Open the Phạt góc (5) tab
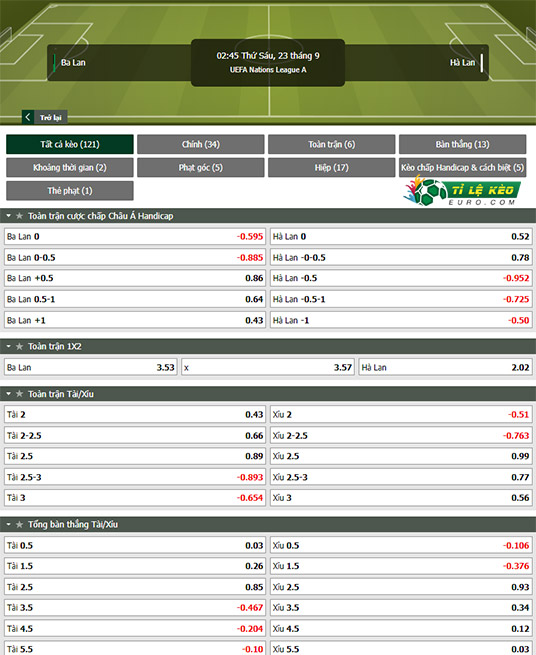Screen dimensions: 536x655 (201, 168)
